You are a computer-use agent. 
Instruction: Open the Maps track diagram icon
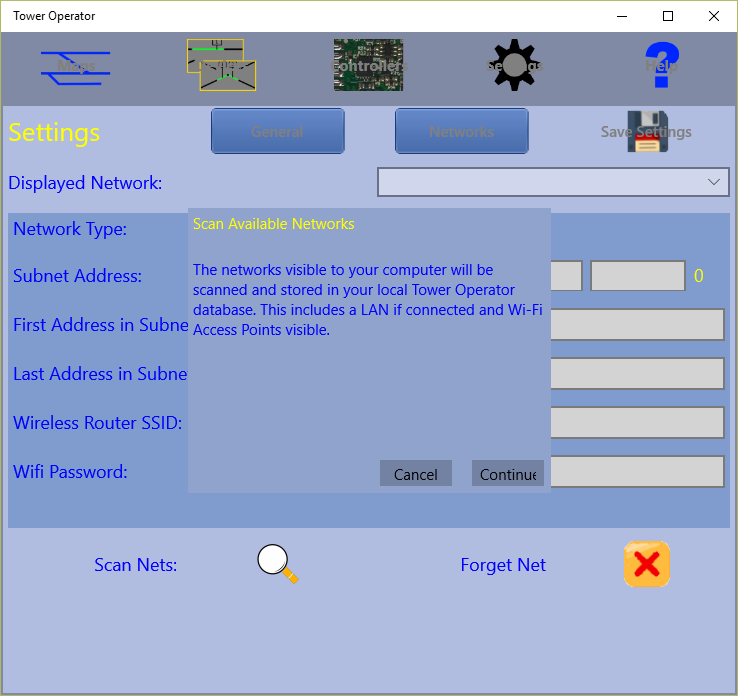coord(76,66)
